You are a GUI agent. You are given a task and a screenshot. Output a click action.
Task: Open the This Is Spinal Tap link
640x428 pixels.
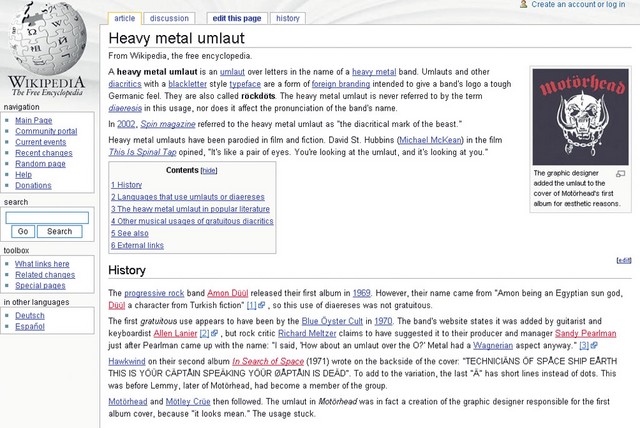tap(142, 152)
